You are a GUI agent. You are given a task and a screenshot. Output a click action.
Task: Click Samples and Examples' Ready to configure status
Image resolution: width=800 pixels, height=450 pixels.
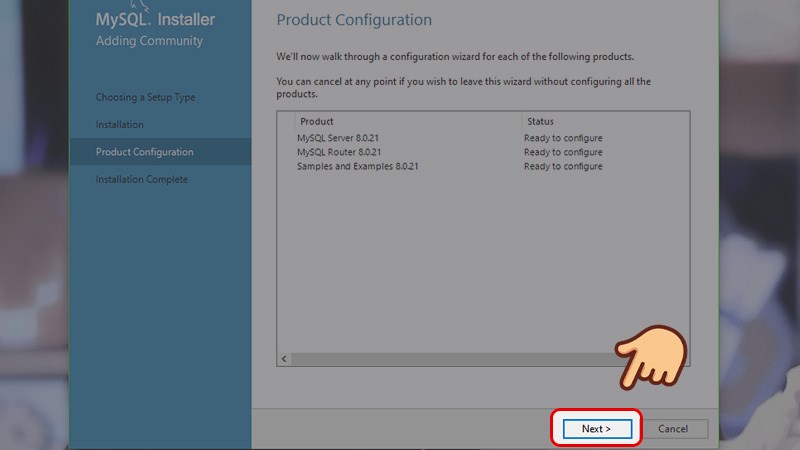pyautogui.click(x=563, y=166)
